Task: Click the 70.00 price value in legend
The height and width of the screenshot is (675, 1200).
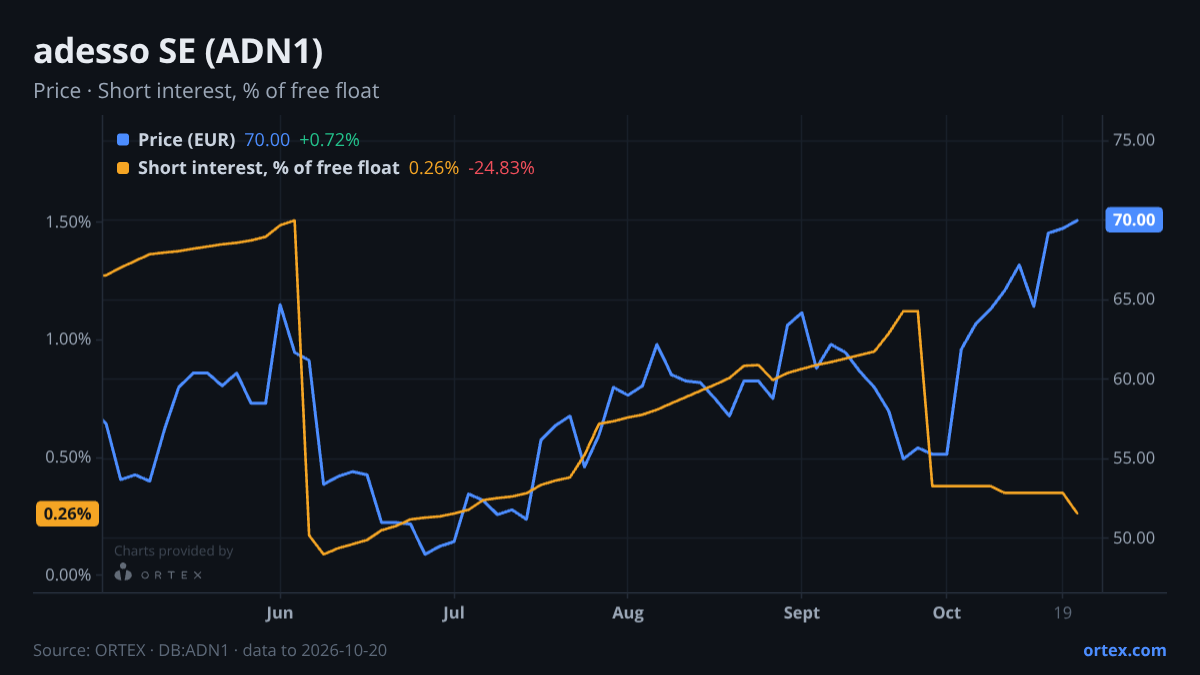Action: (267, 140)
